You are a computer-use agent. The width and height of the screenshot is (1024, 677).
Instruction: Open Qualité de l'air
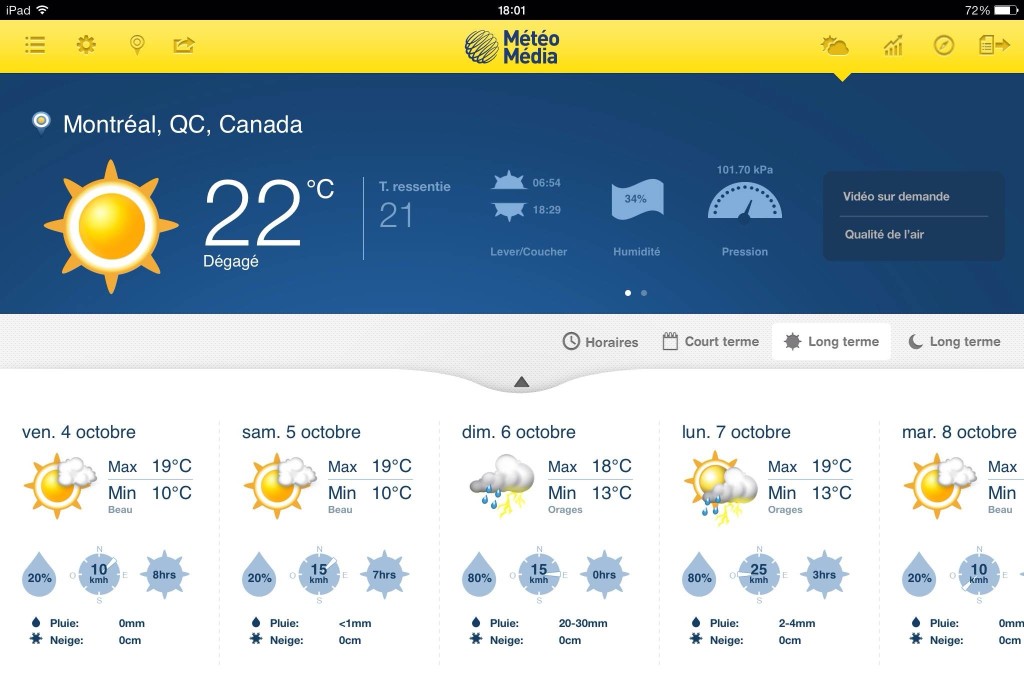(x=884, y=235)
